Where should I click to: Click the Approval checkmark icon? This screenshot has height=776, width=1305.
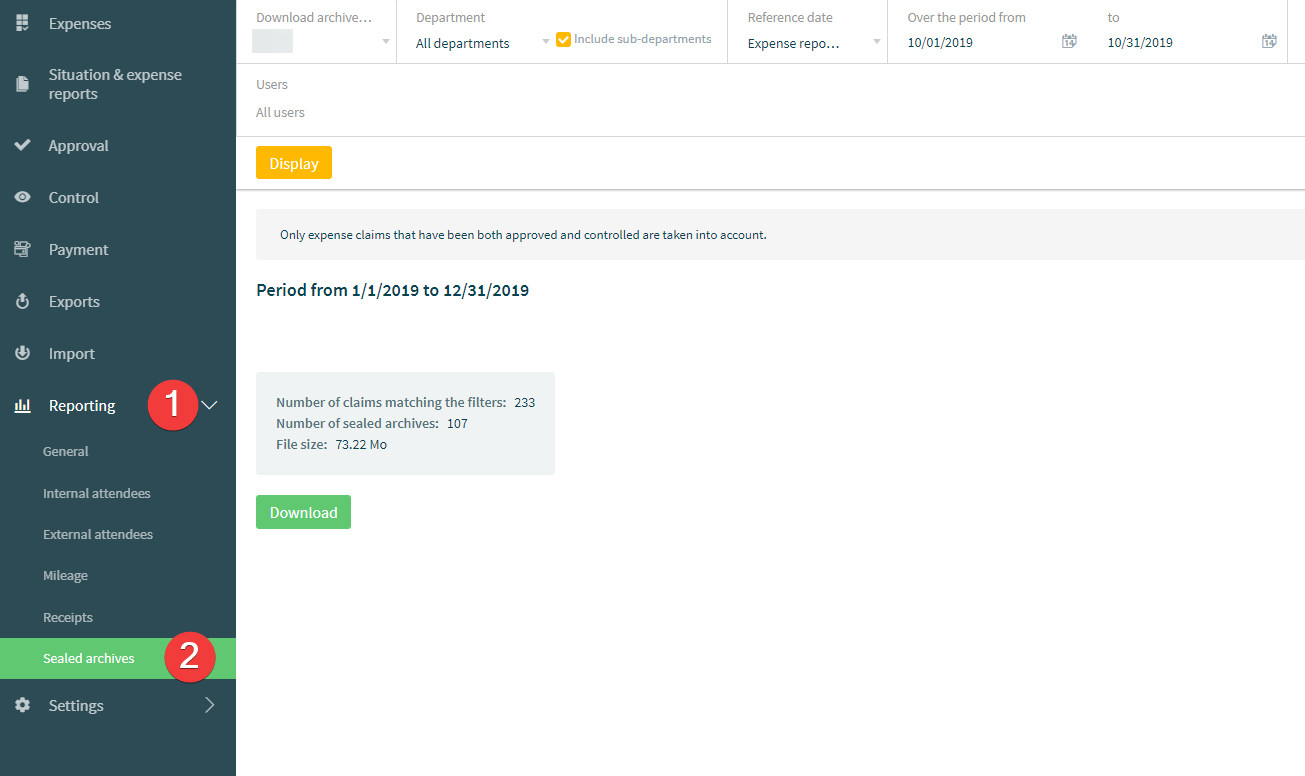[22, 145]
